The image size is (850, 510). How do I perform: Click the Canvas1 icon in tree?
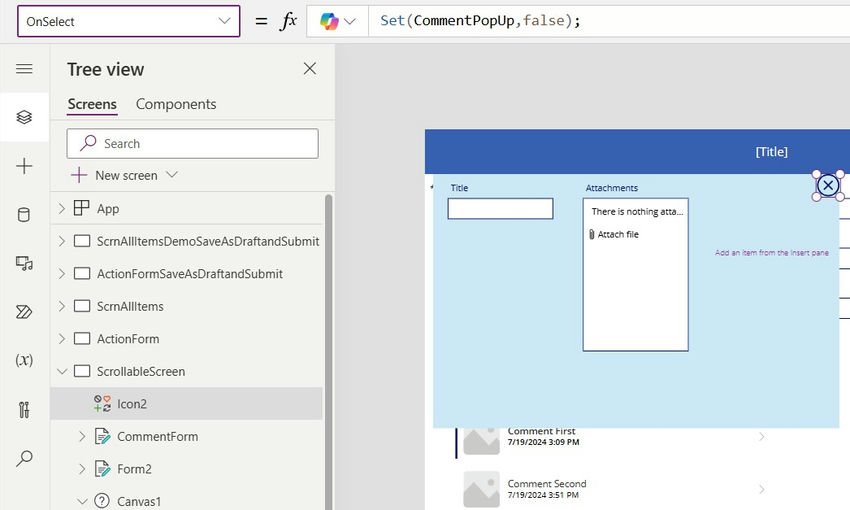(x=102, y=501)
